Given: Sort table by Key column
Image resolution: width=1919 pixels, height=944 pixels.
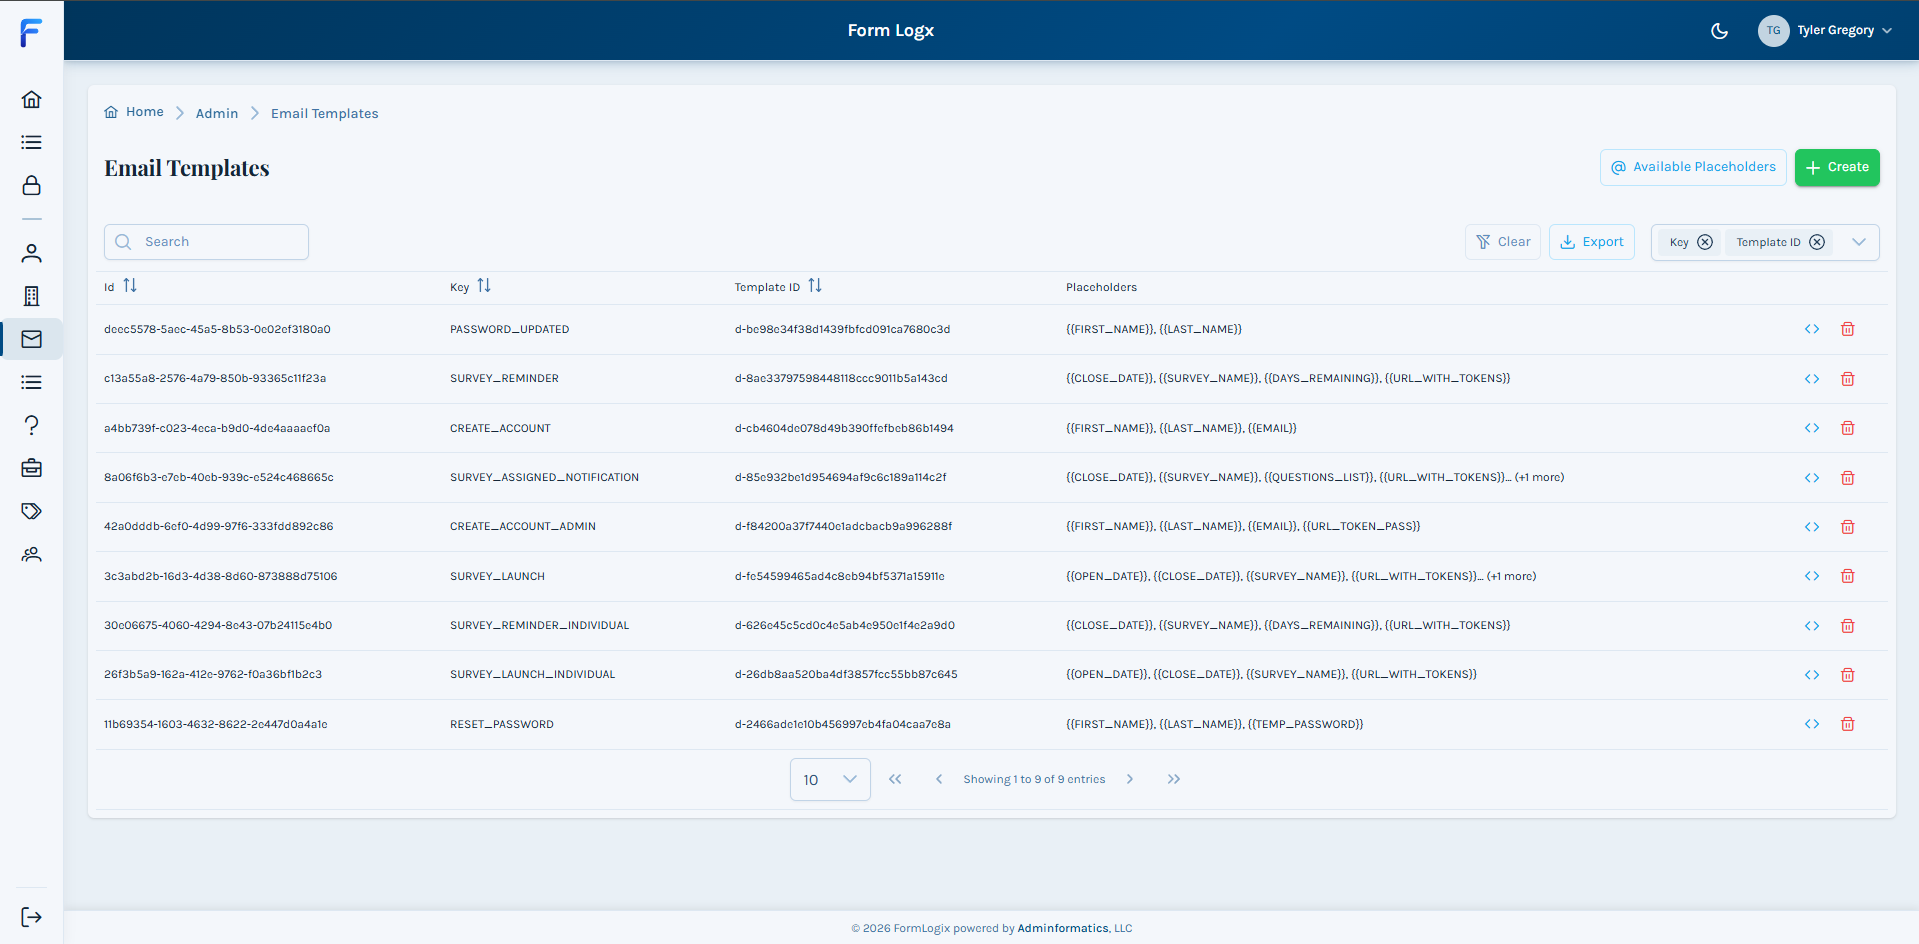Looking at the screenshot, I should click(x=484, y=286).
